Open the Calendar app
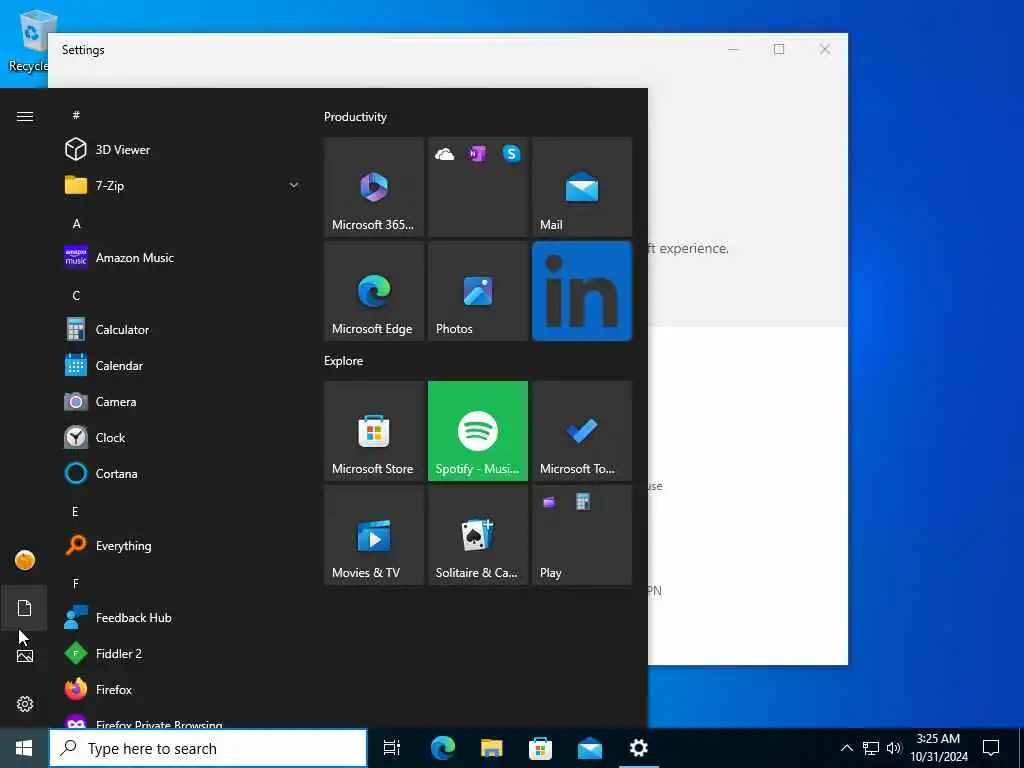 coord(182,365)
